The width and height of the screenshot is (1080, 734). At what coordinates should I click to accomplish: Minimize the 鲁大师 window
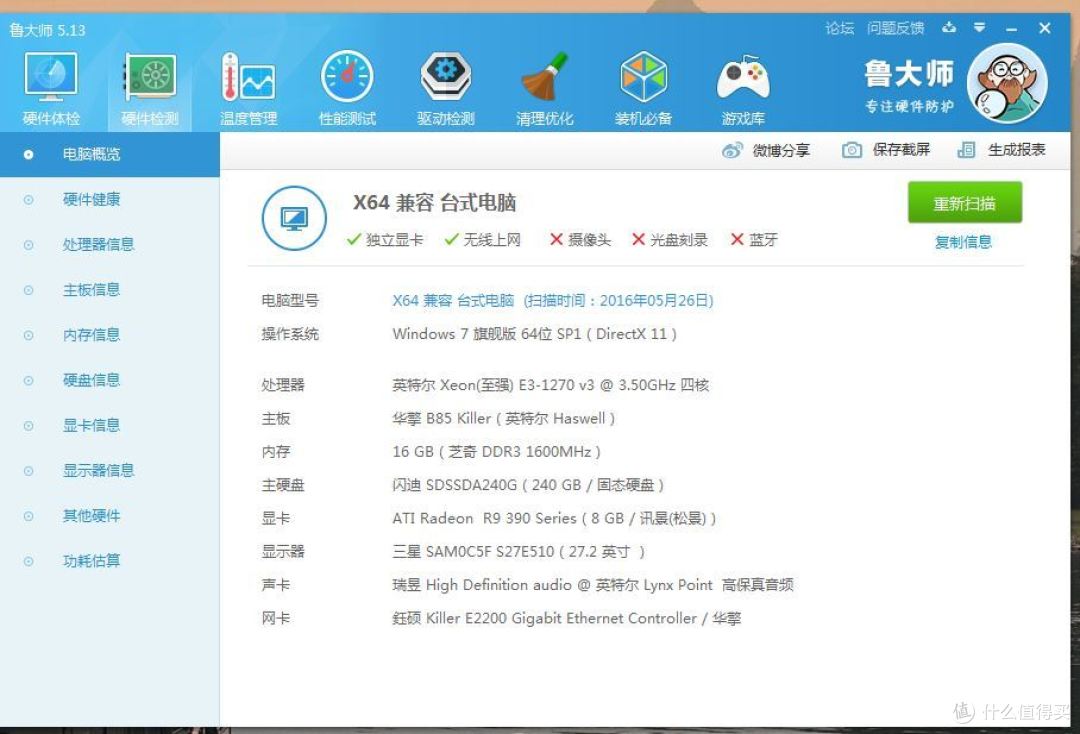coord(1011,28)
